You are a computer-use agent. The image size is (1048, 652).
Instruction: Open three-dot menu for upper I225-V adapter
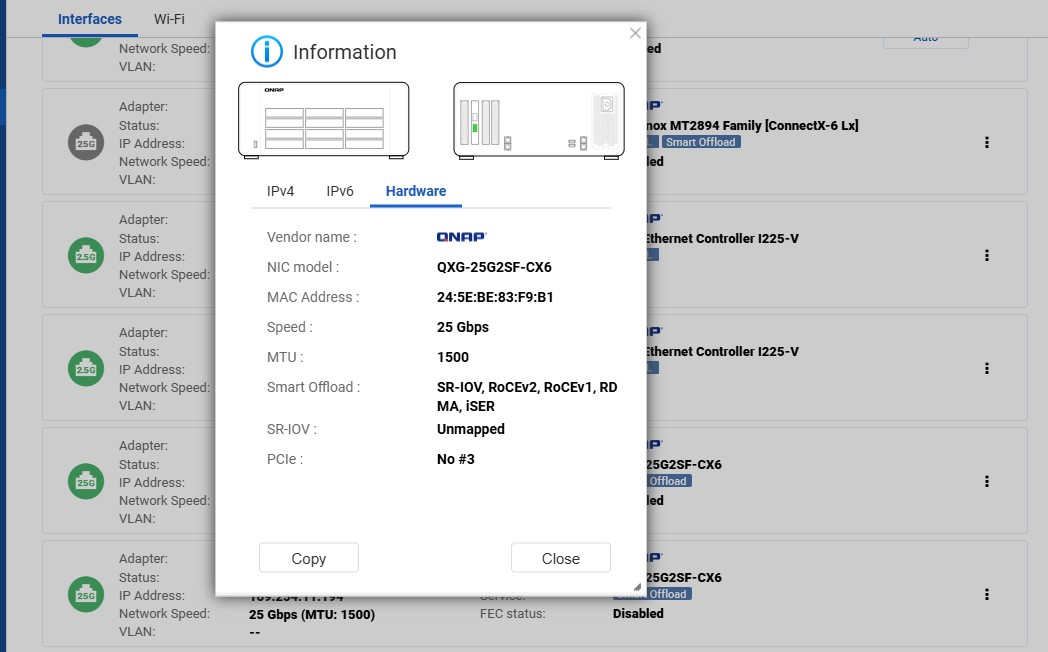coord(986,256)
